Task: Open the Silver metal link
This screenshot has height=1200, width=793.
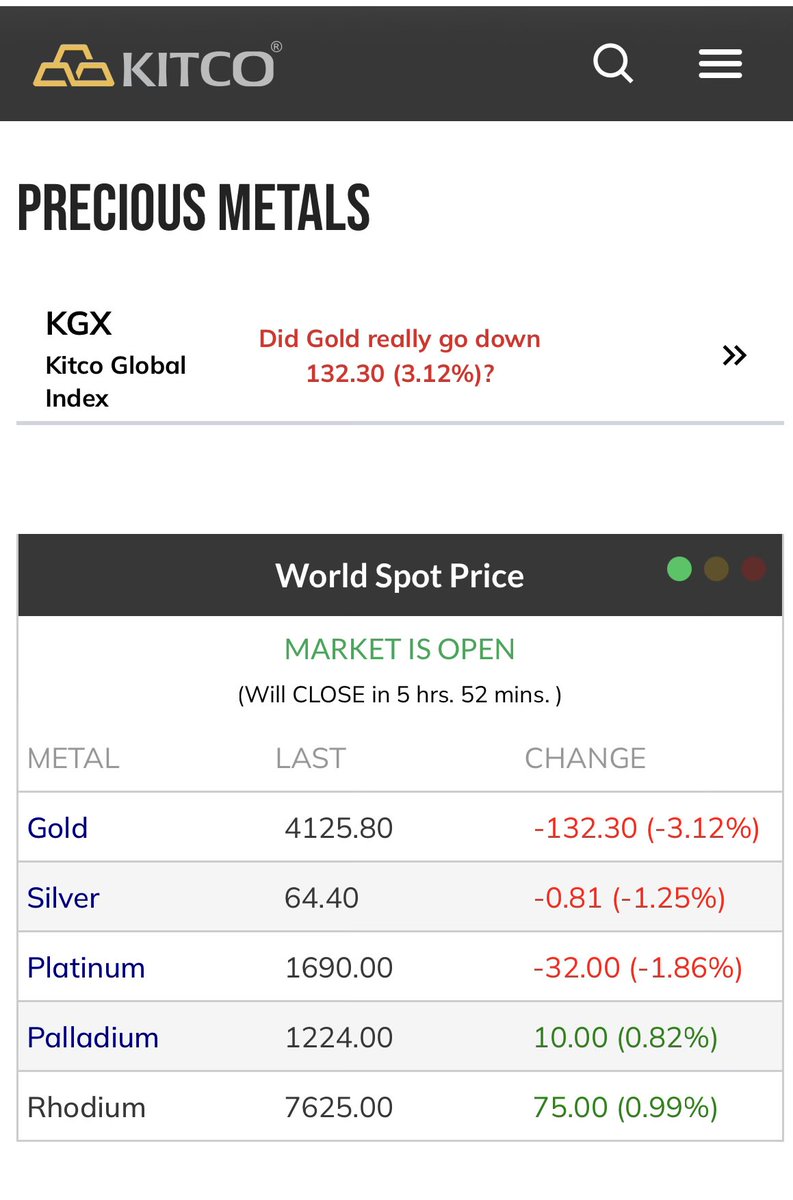Action: 63,898
